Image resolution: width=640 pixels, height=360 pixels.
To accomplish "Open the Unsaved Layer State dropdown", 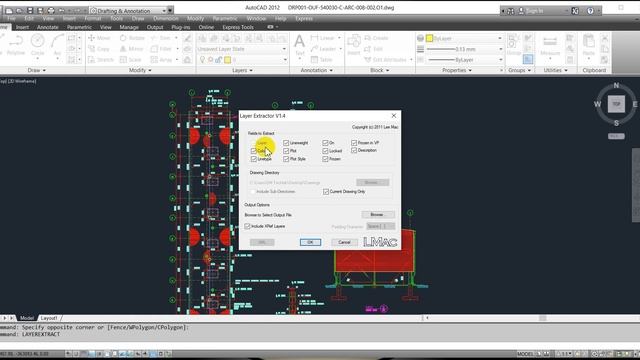I will click(x=241, y=49).
